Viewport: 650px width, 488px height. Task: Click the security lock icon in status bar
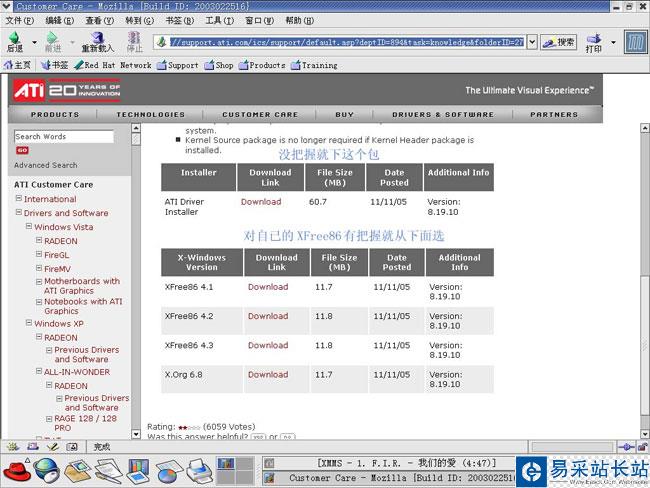click(x=643, y=447)
